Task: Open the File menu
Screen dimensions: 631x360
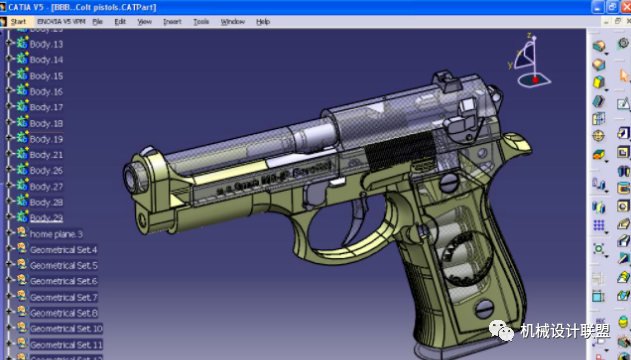Action: point(97,22)
